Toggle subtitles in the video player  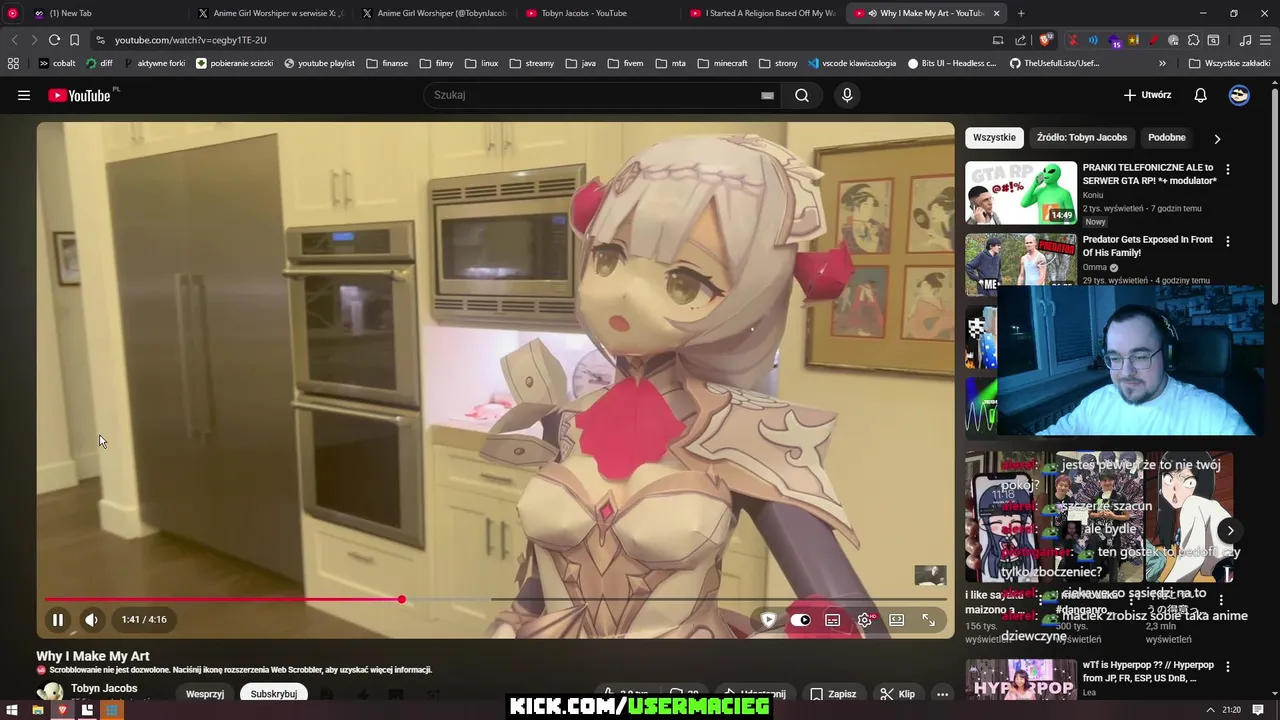832,620
